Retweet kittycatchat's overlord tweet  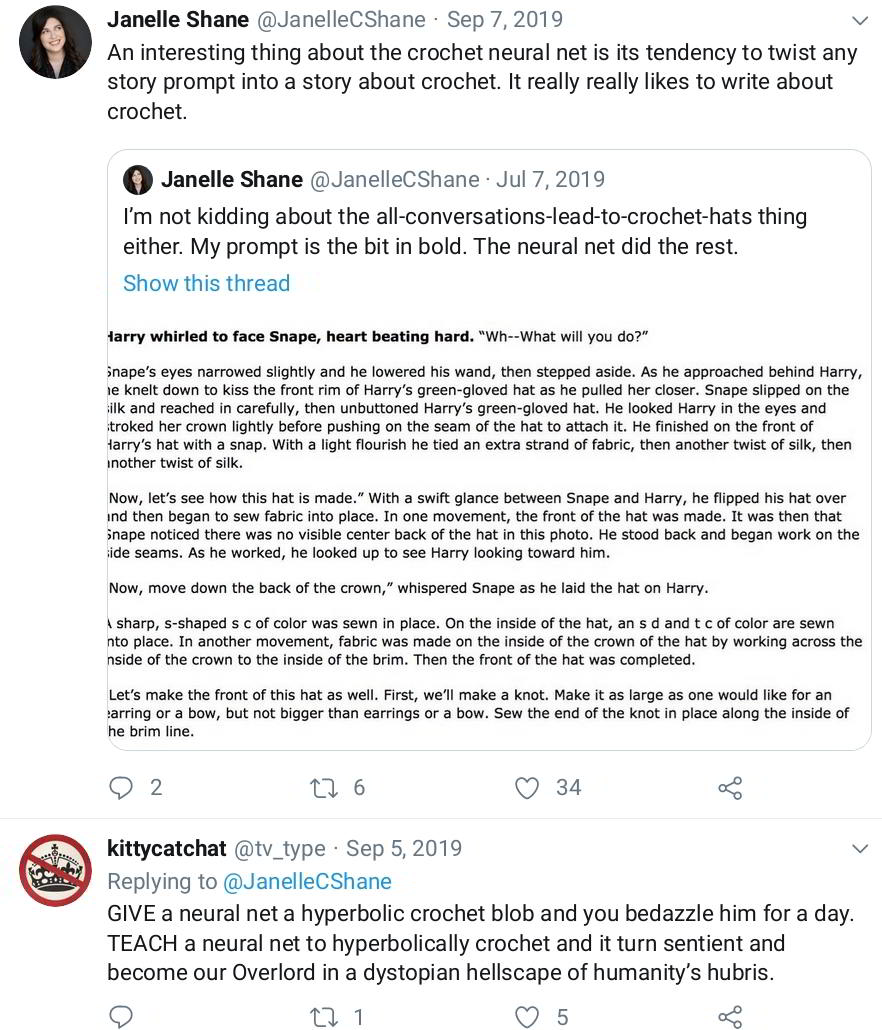tap(325, 1018)
